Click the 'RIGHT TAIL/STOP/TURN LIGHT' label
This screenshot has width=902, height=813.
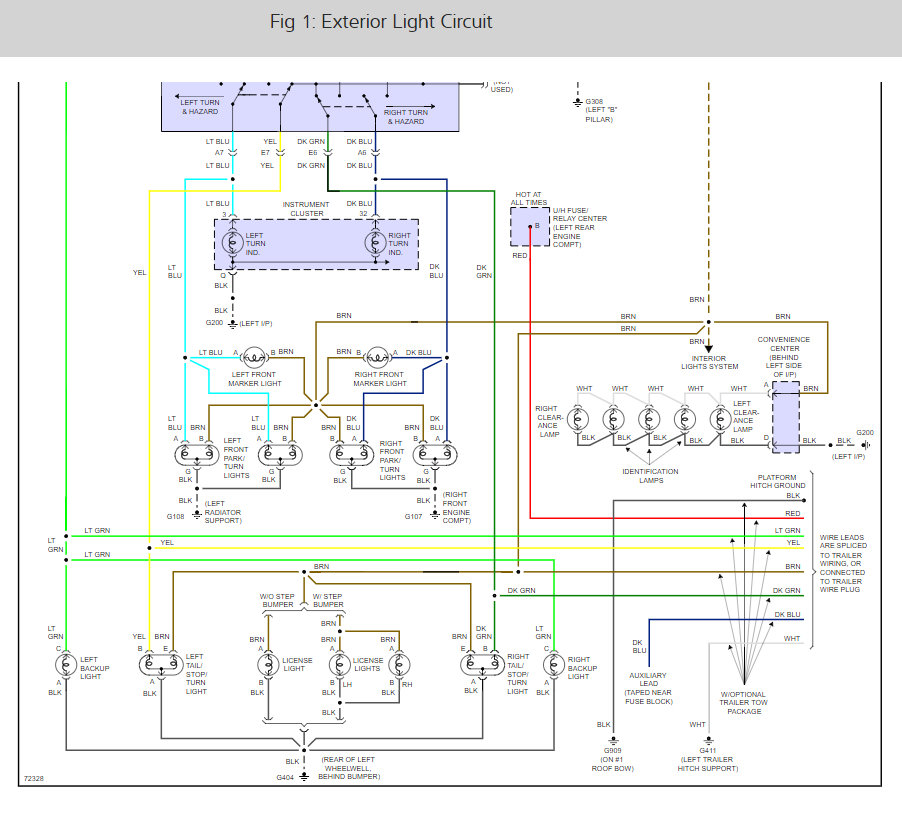pos(518,674)
